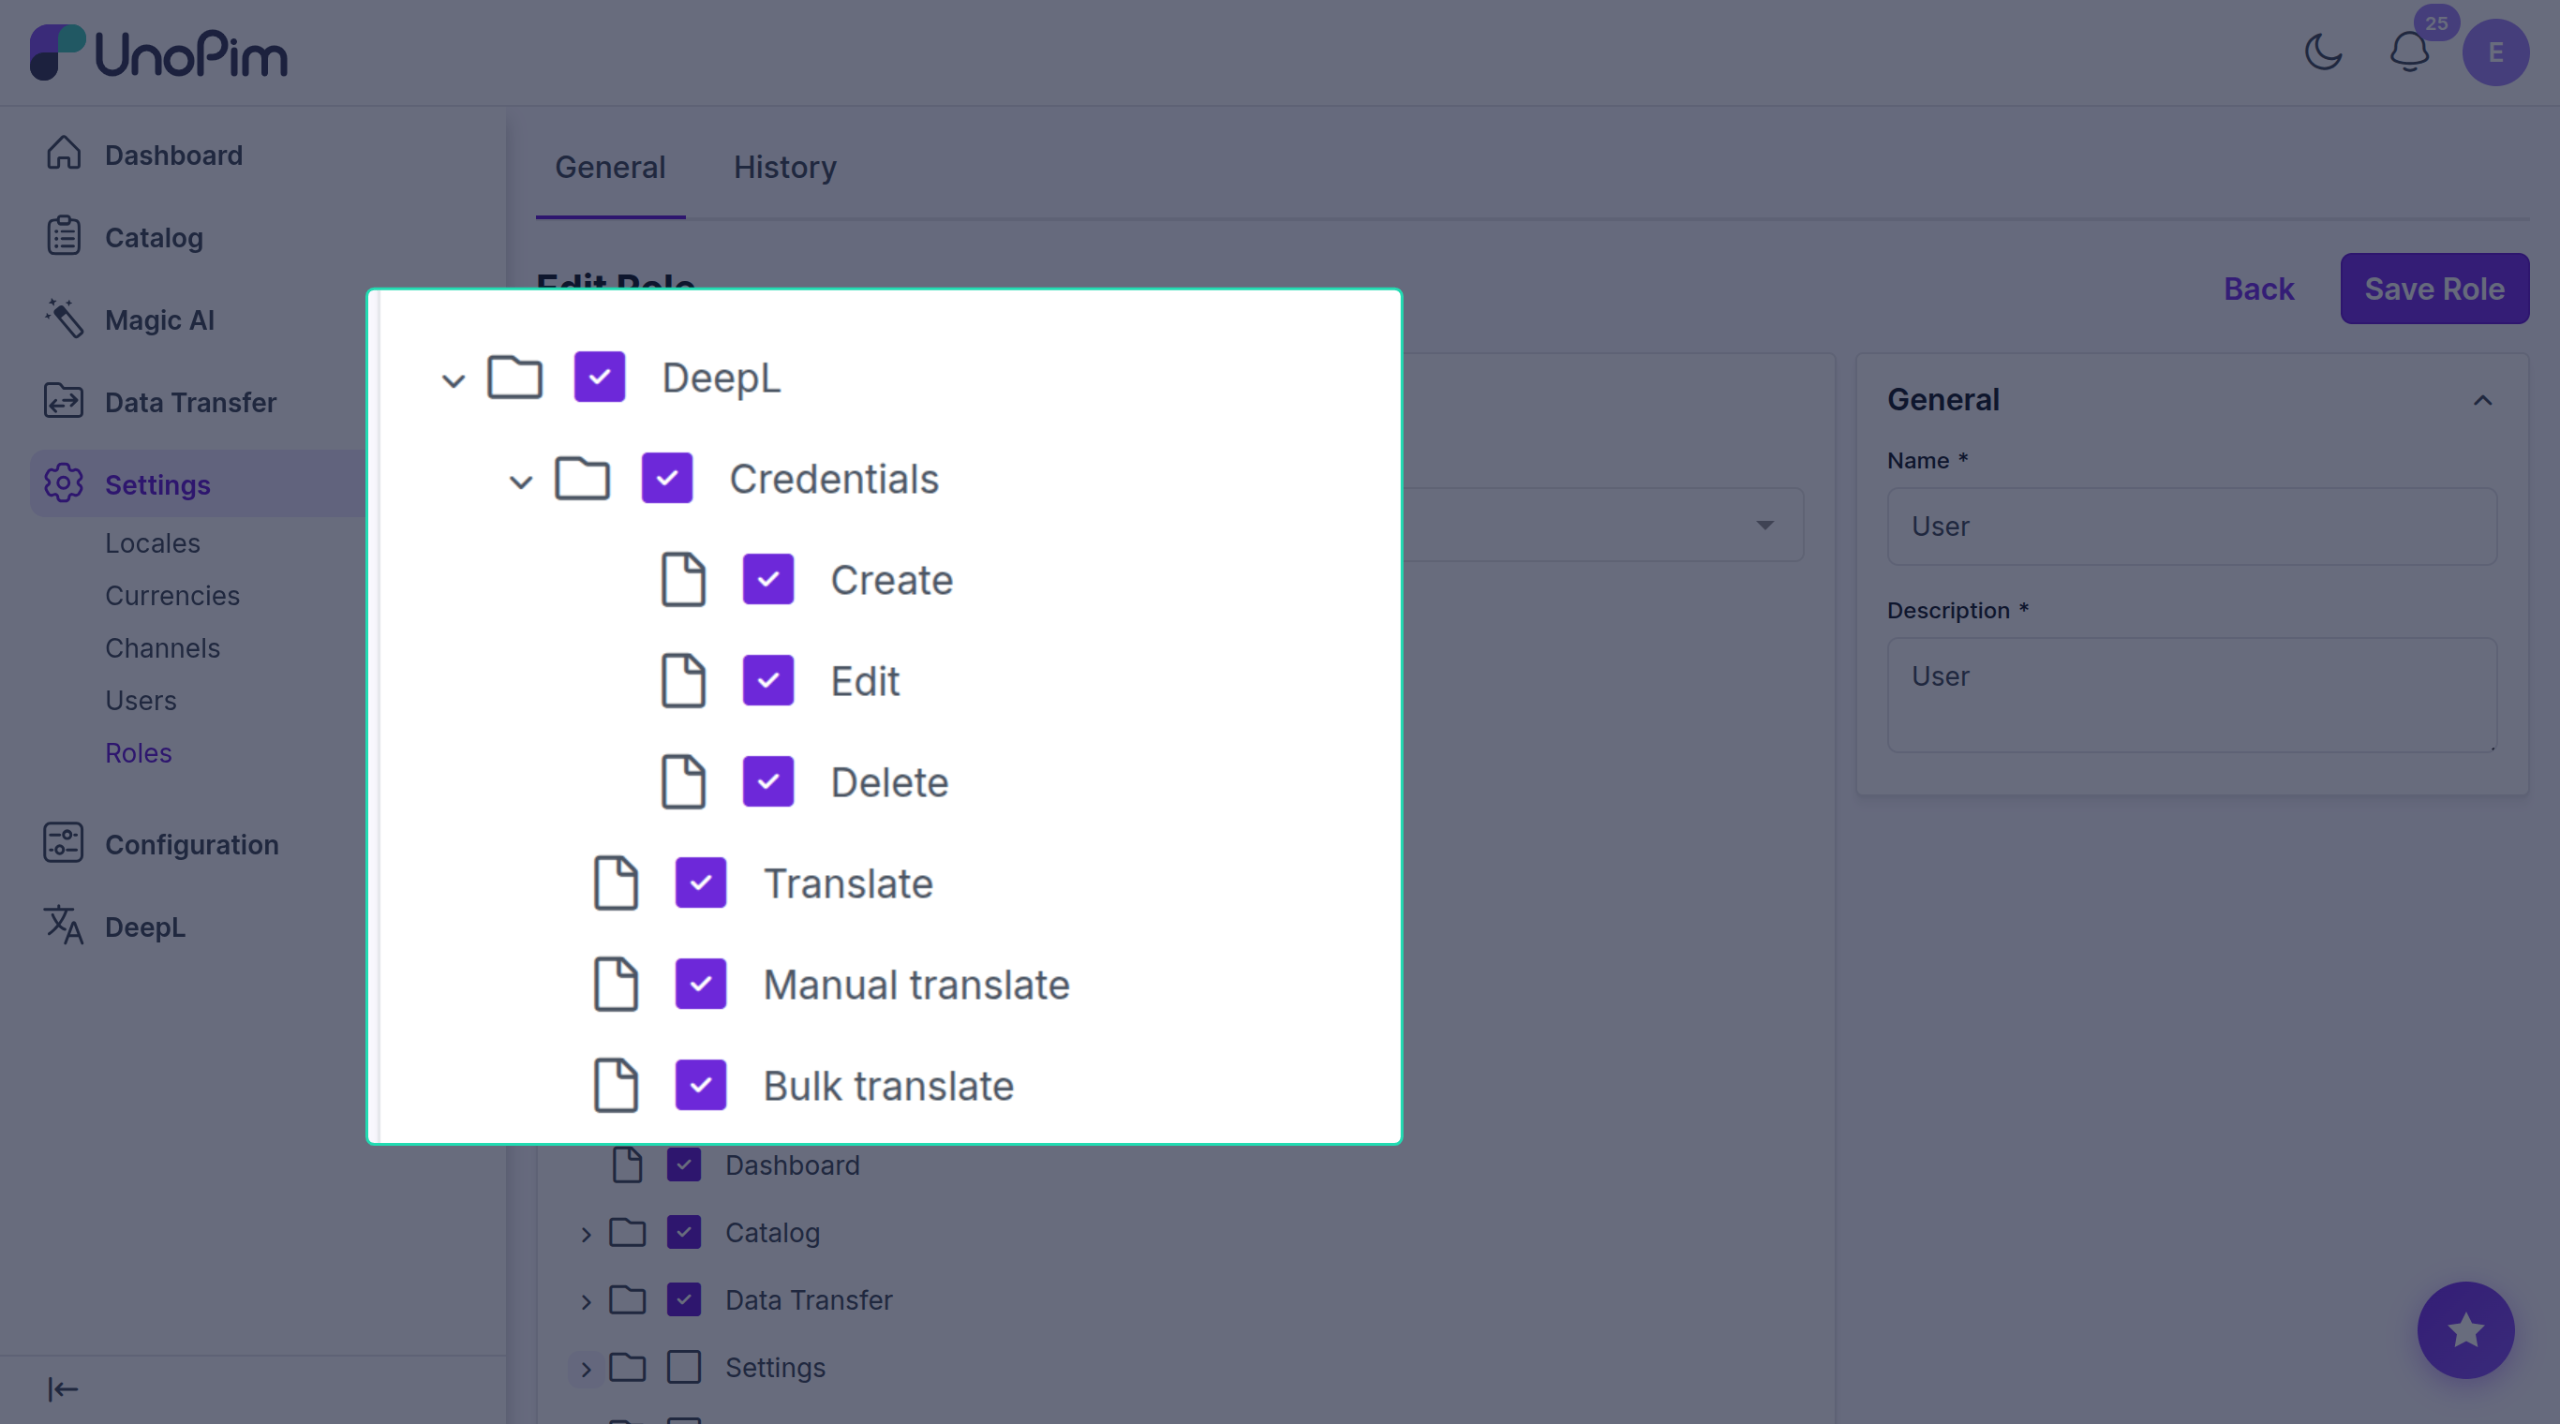Expand the Catalog tree node

coord(587,1234)
